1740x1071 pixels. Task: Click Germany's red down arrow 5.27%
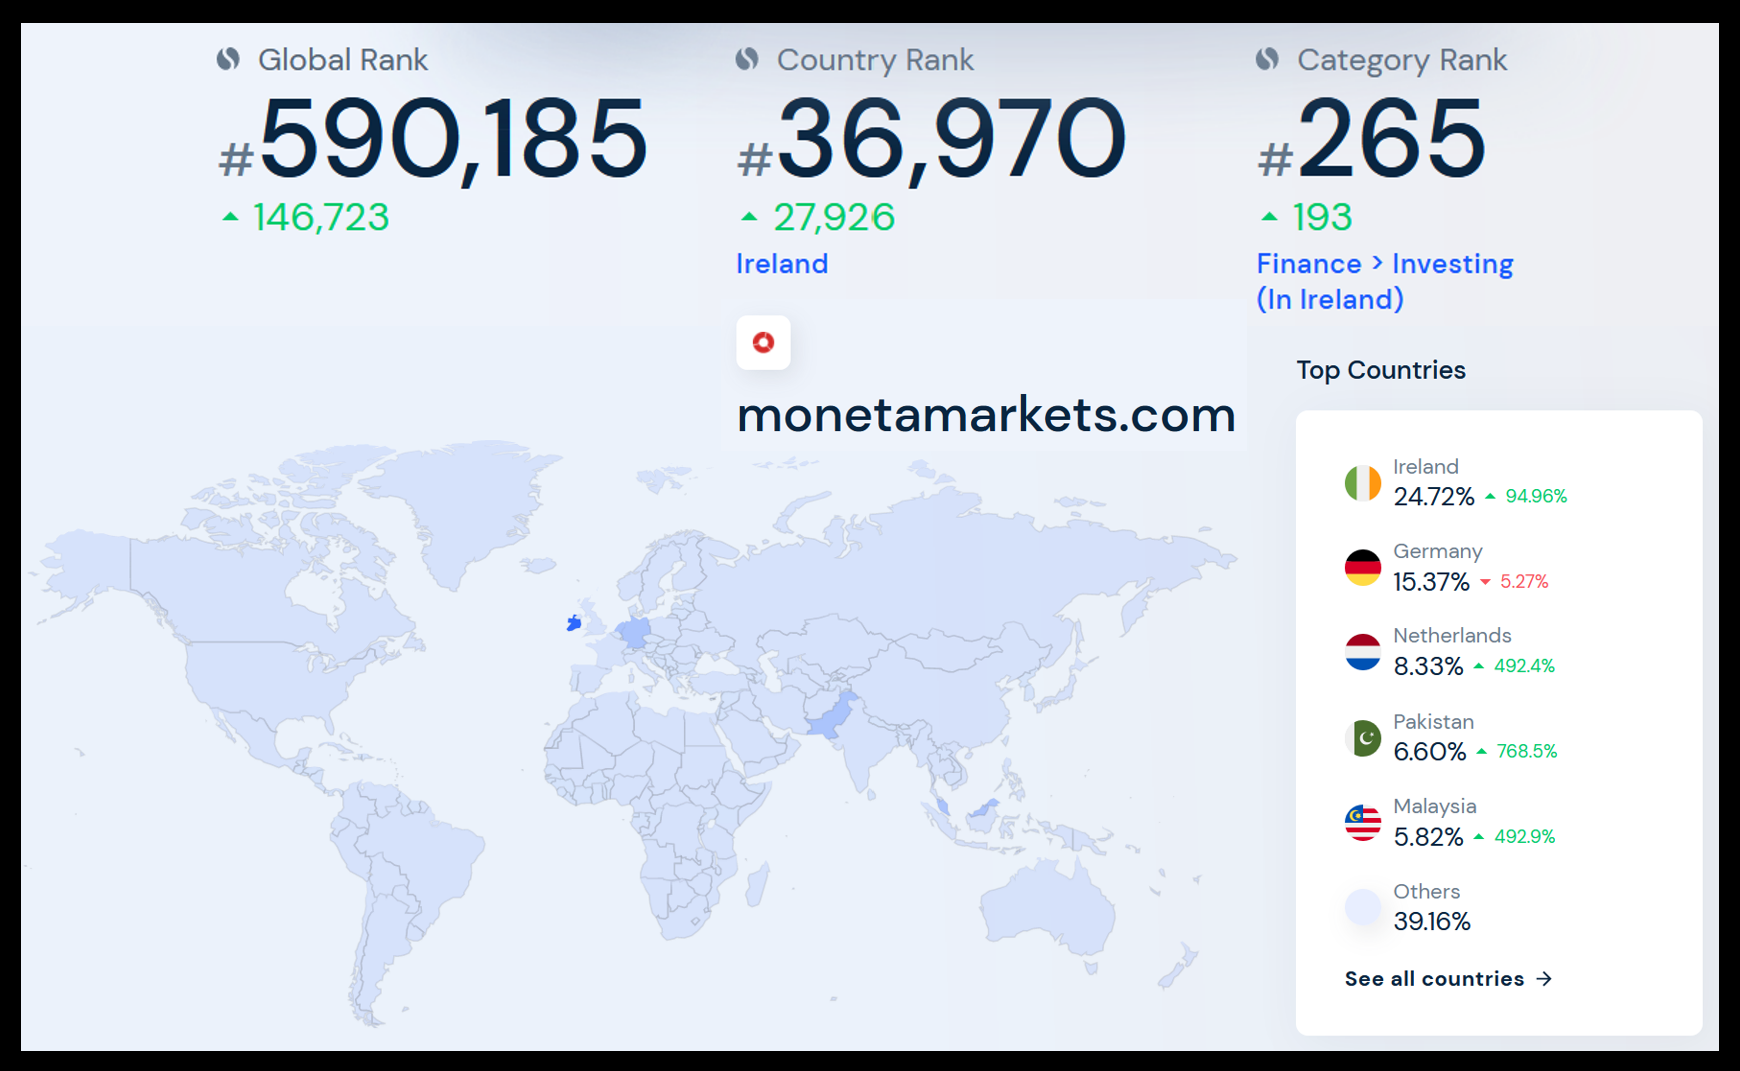(x=1486, y=582)
